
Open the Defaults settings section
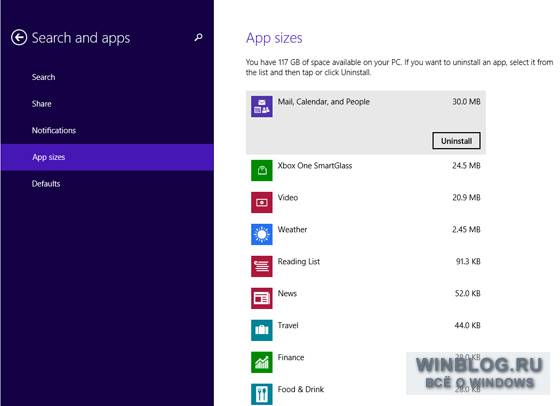click(107, 184)
